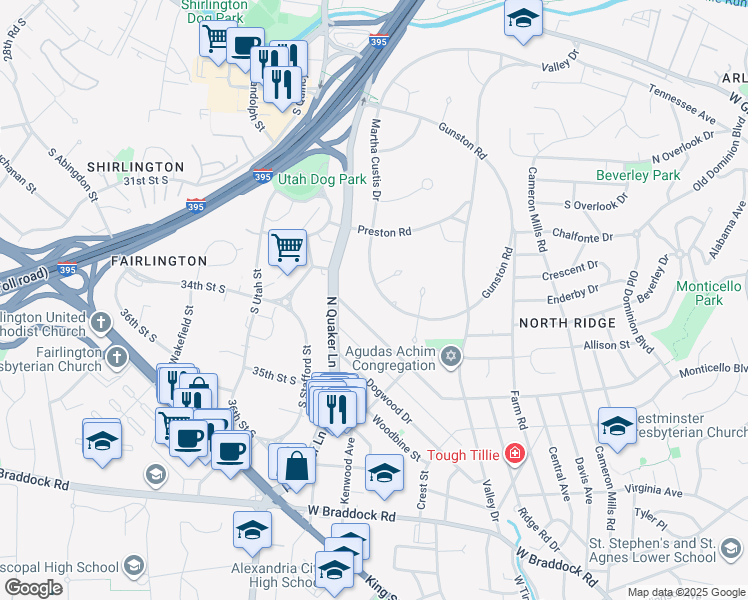Click the school marker near Westminster Presbyterian Church
Screen dimensions: 748x600
(617, 426)
